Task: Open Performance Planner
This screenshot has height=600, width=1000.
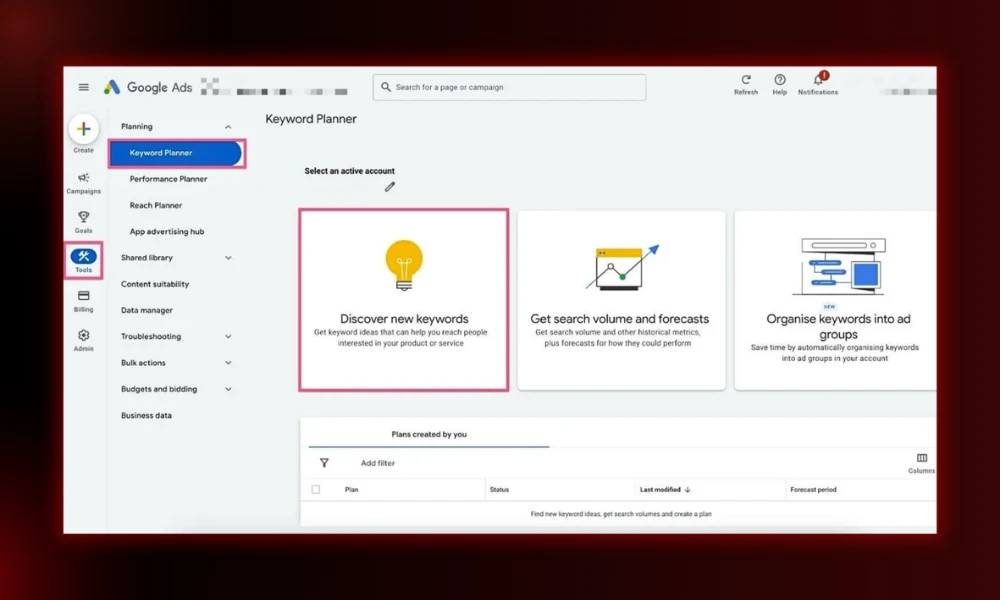Action: click(168, 179)
